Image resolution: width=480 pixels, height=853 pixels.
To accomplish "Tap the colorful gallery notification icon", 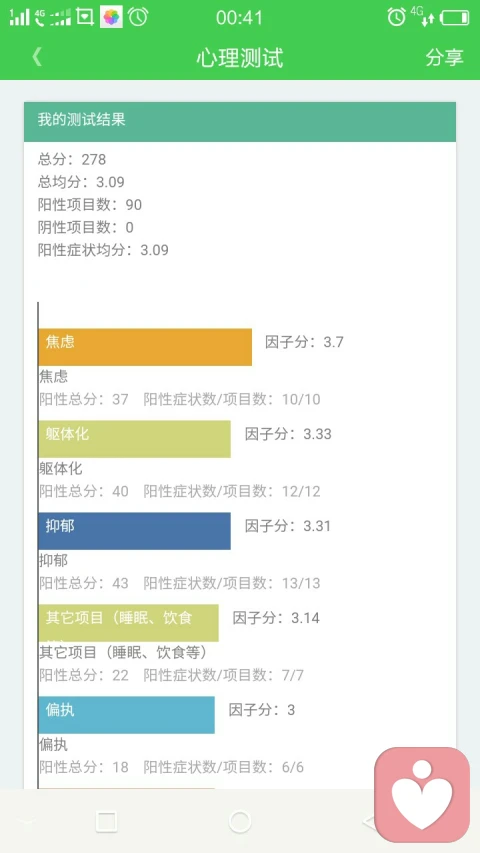I will pos(112,17).
